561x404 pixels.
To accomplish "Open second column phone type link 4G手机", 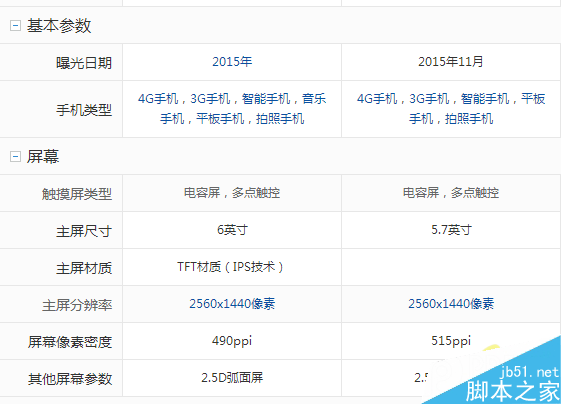I will coord(377,99).
